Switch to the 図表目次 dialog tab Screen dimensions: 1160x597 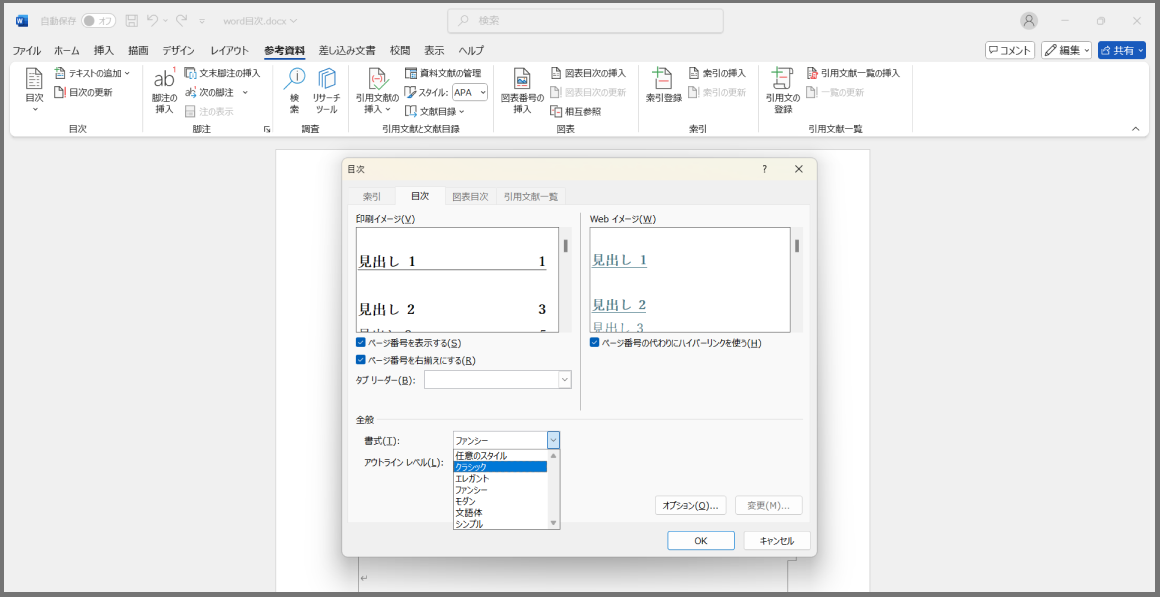click(x=471, y=196)
